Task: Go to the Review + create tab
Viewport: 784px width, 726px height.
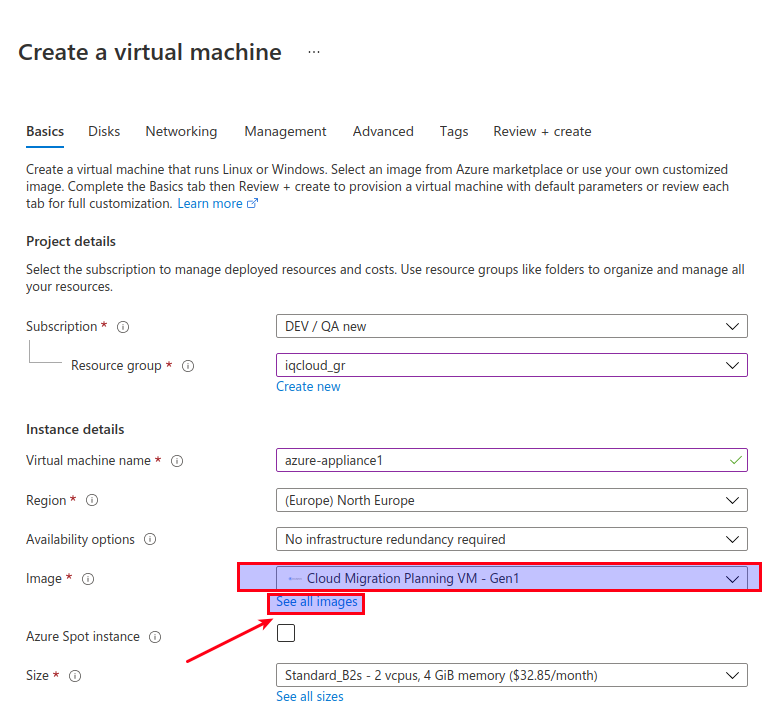Action: (x=542, y=132)
